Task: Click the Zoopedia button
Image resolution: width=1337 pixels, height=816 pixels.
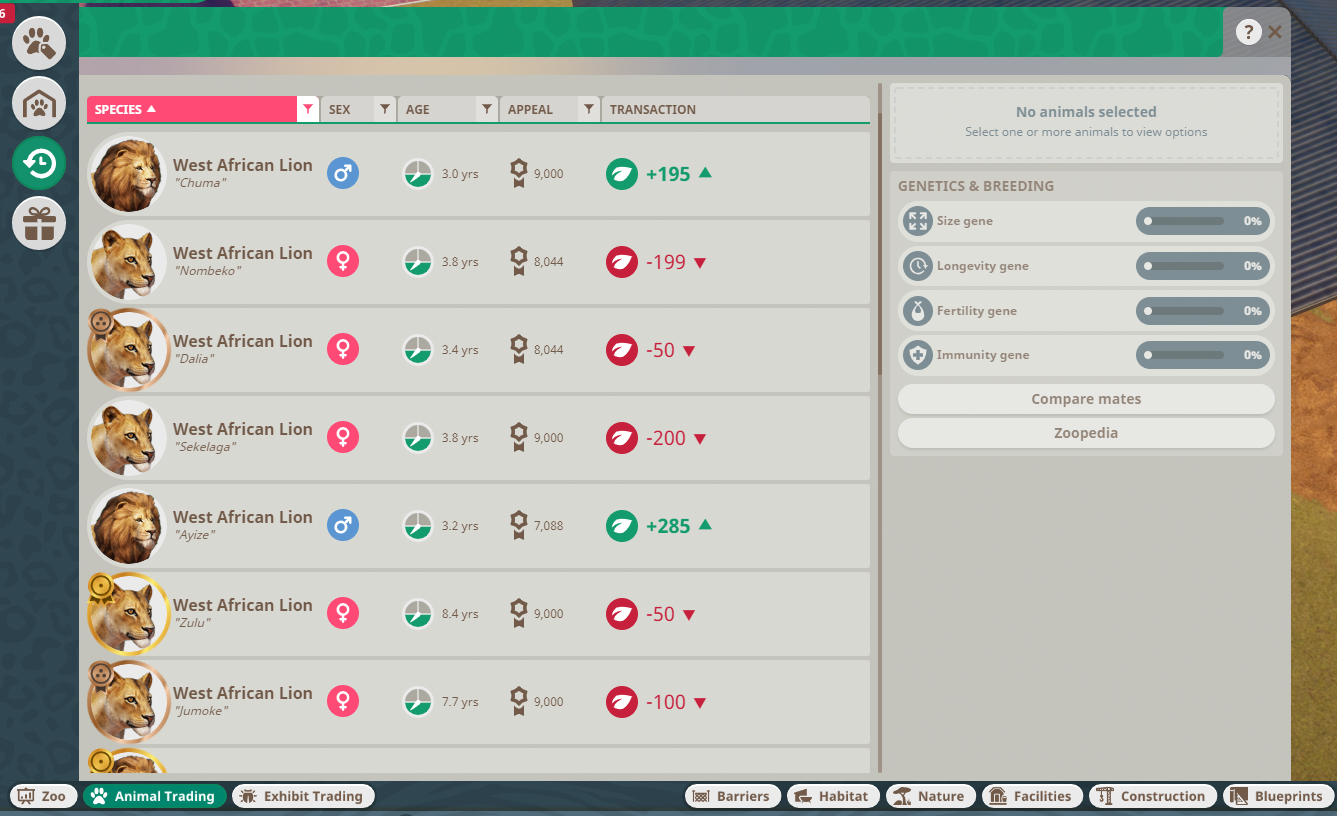Action: (x=1086, y=433)
